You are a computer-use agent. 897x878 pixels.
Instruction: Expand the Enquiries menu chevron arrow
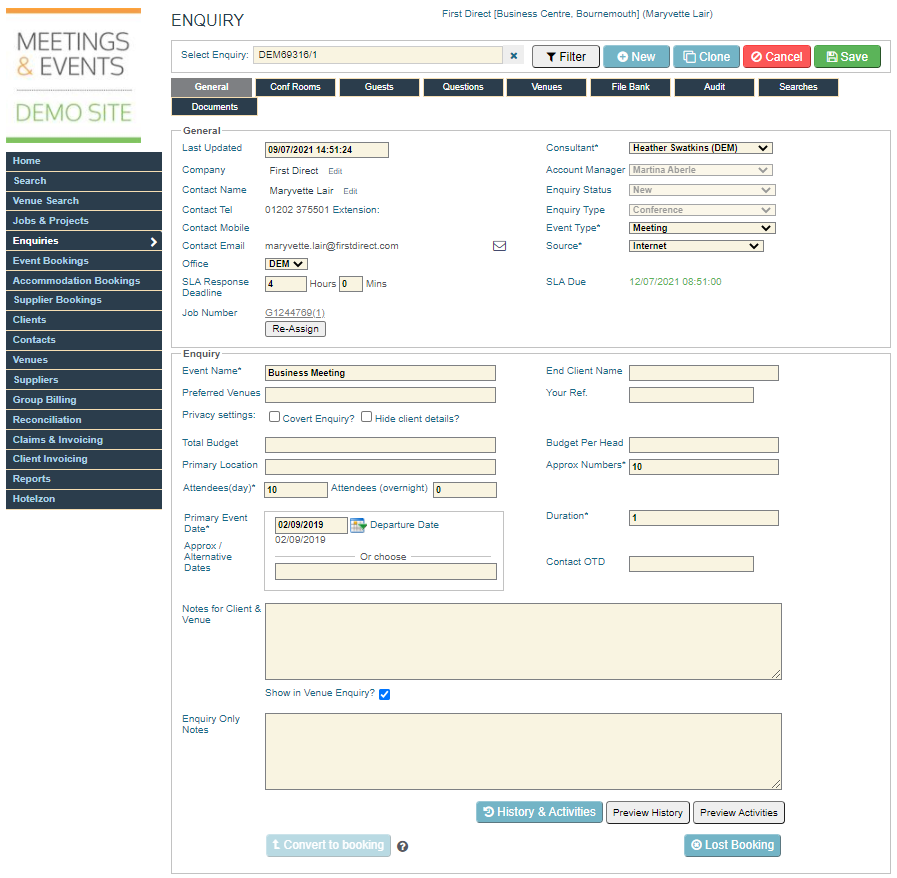pyautogui.click(x=153, y=241)
